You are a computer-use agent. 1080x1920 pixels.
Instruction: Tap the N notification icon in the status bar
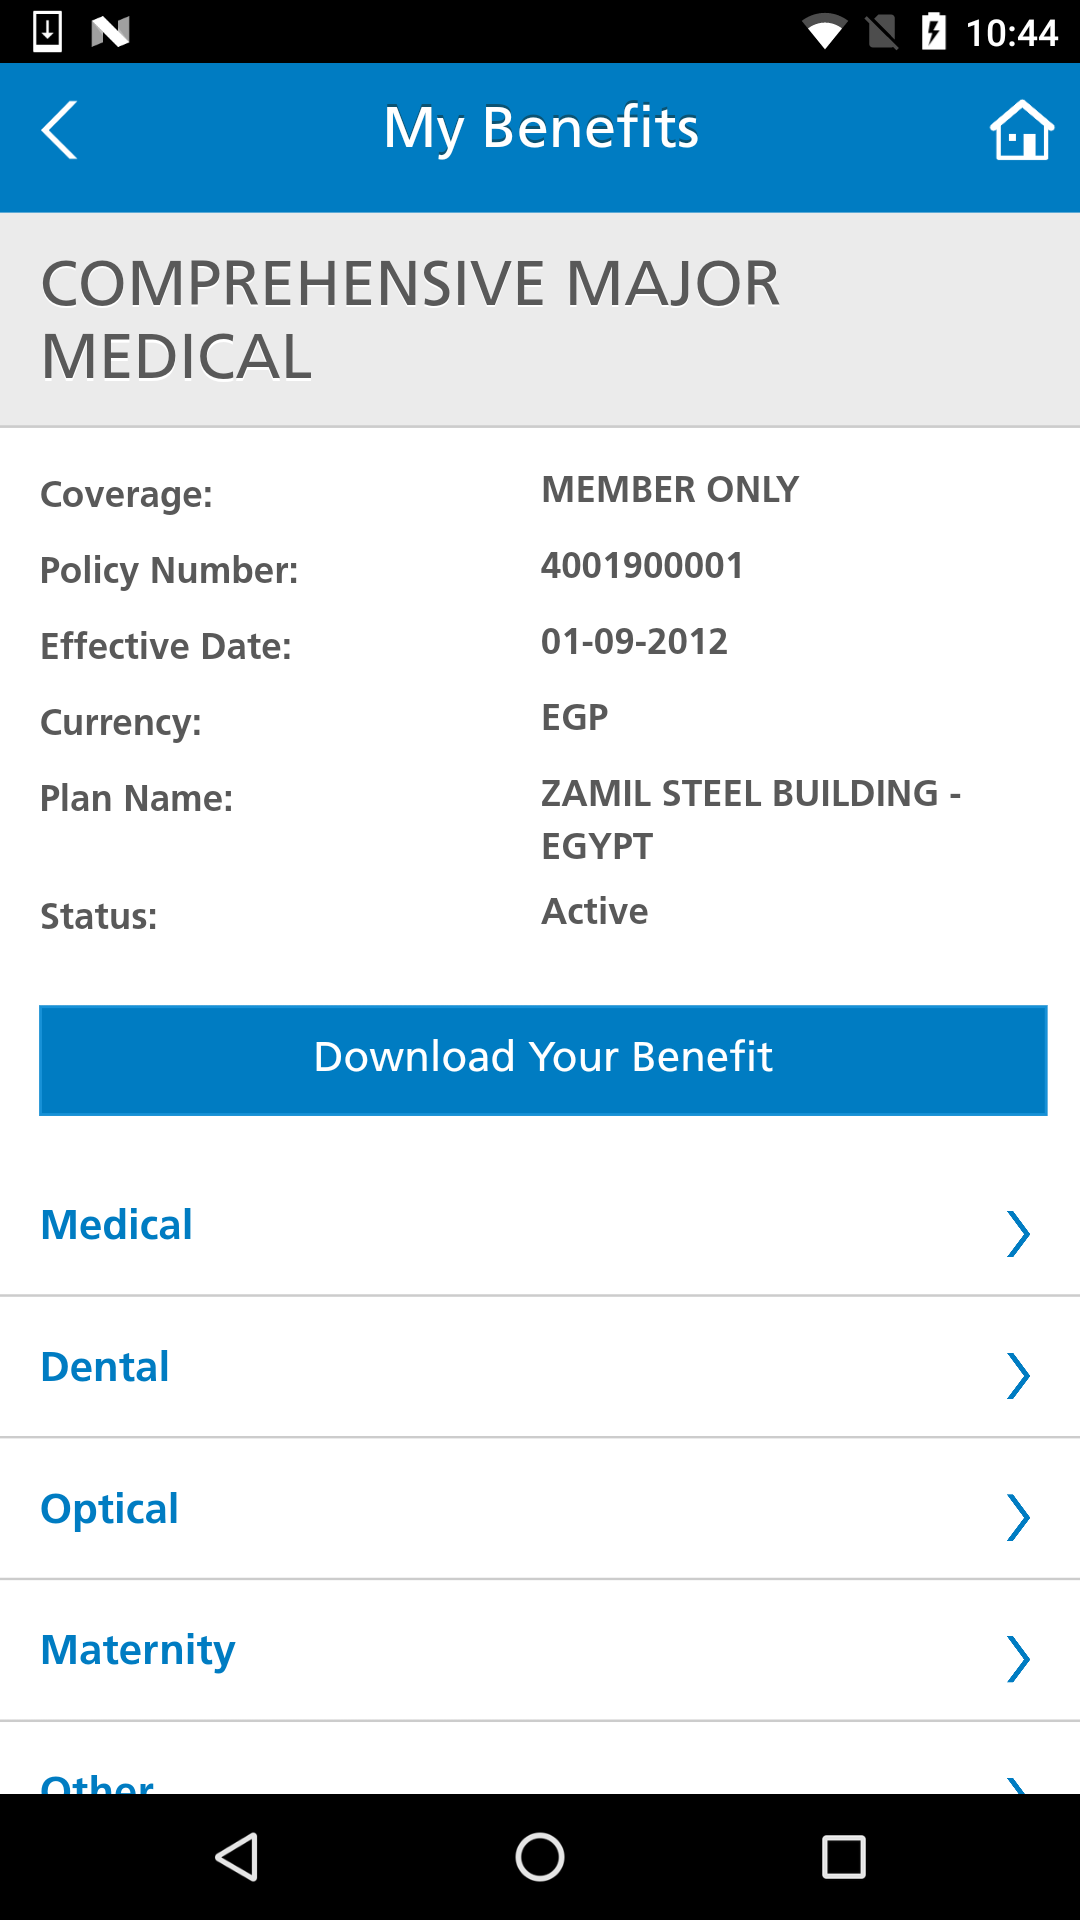click(x=110, y=32)
